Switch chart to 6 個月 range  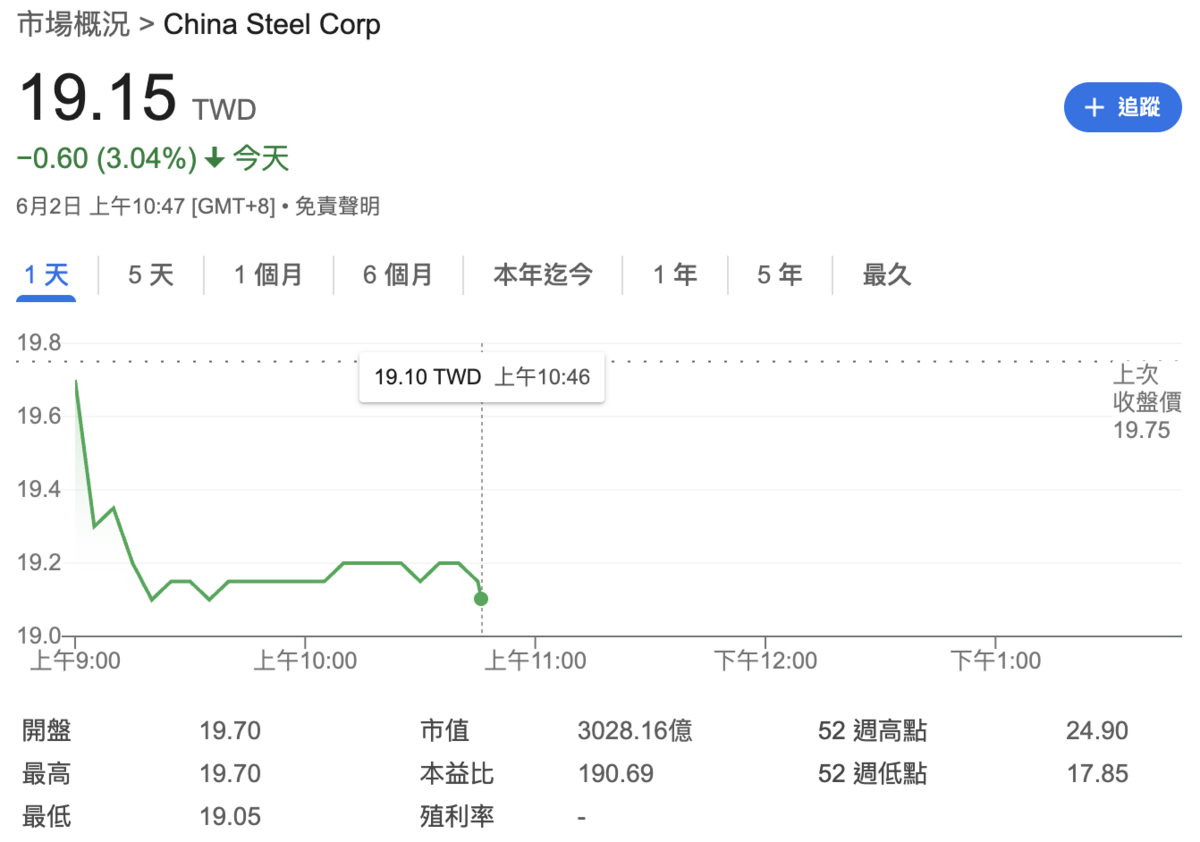pyautogui.click(x=397, y=274)
